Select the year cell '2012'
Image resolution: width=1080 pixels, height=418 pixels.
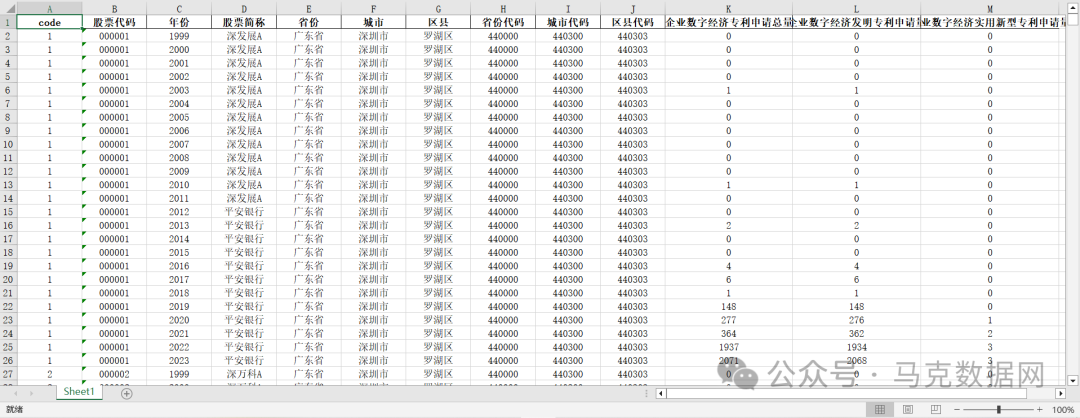pos(179,212)
